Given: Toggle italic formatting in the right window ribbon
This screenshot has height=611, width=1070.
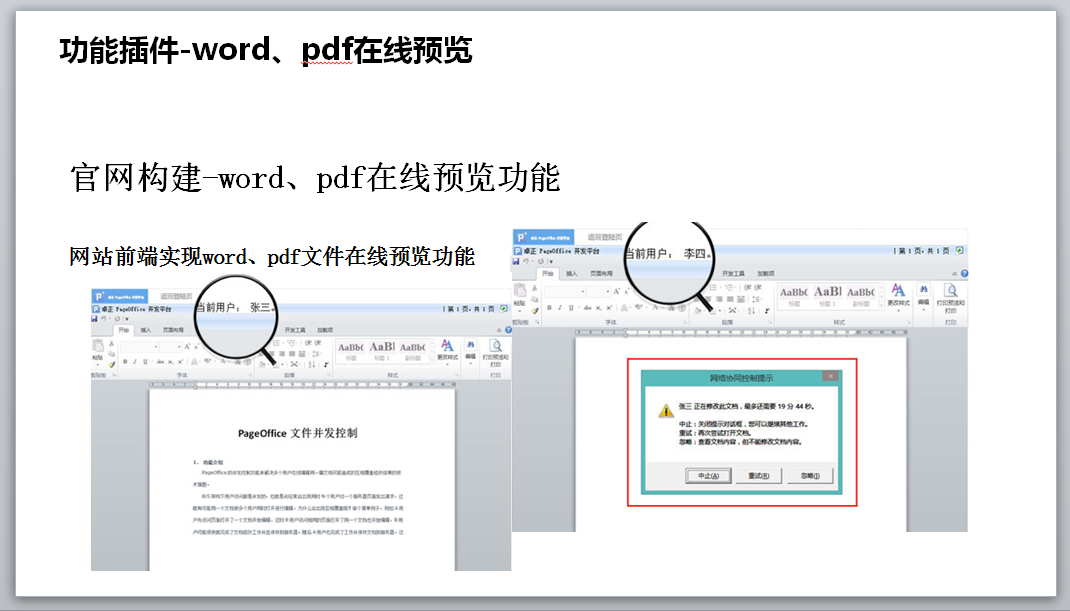Looking at the screenshot, I should pos(559,308).
